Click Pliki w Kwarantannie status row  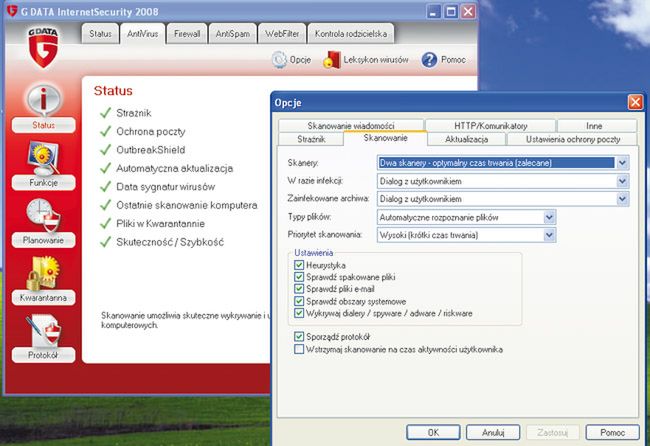point(153,223)
